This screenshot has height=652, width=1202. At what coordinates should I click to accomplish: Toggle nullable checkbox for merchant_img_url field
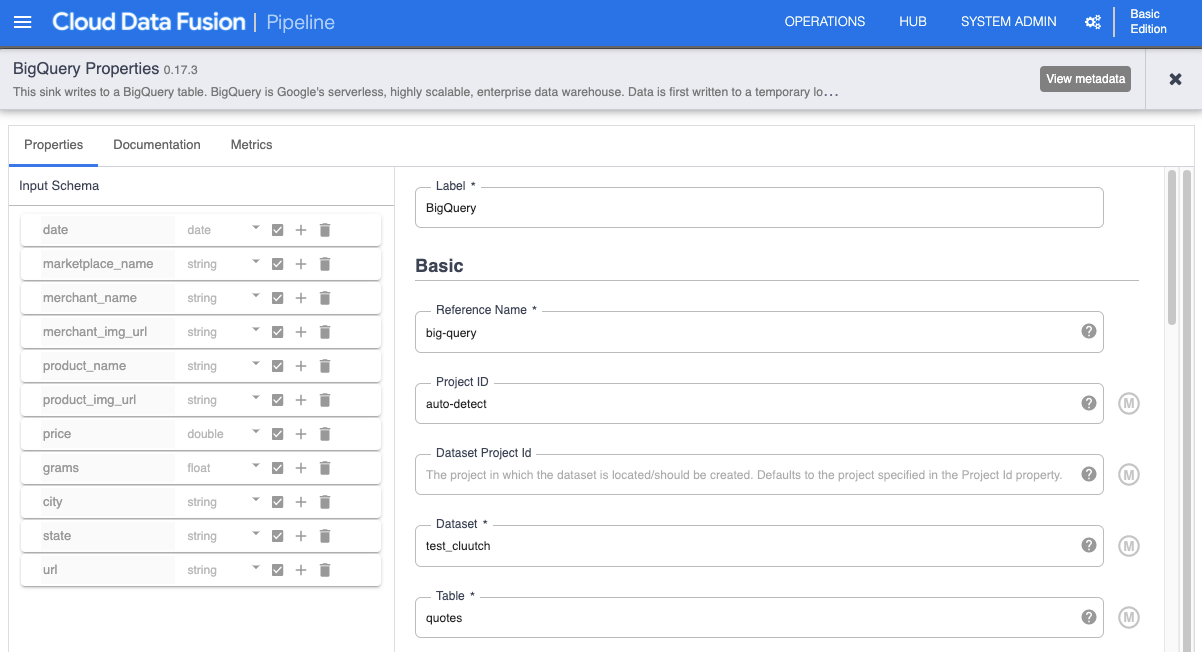tap(278, 332)
